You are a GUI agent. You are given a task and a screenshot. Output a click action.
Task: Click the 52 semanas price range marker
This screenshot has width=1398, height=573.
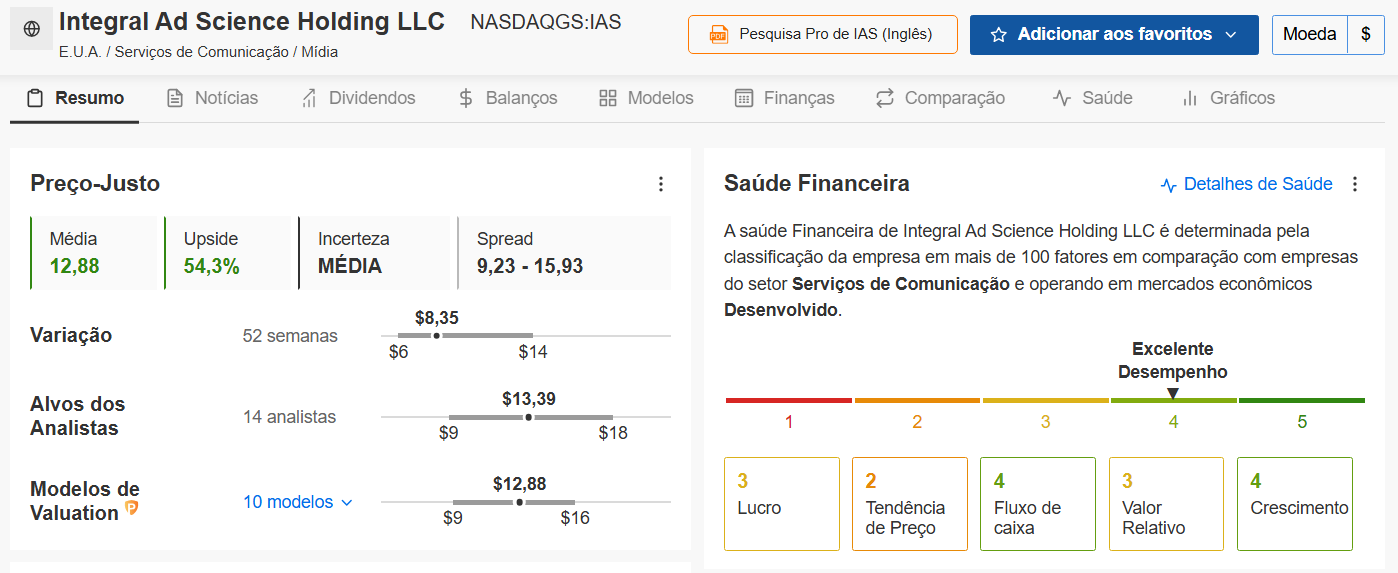436,335
